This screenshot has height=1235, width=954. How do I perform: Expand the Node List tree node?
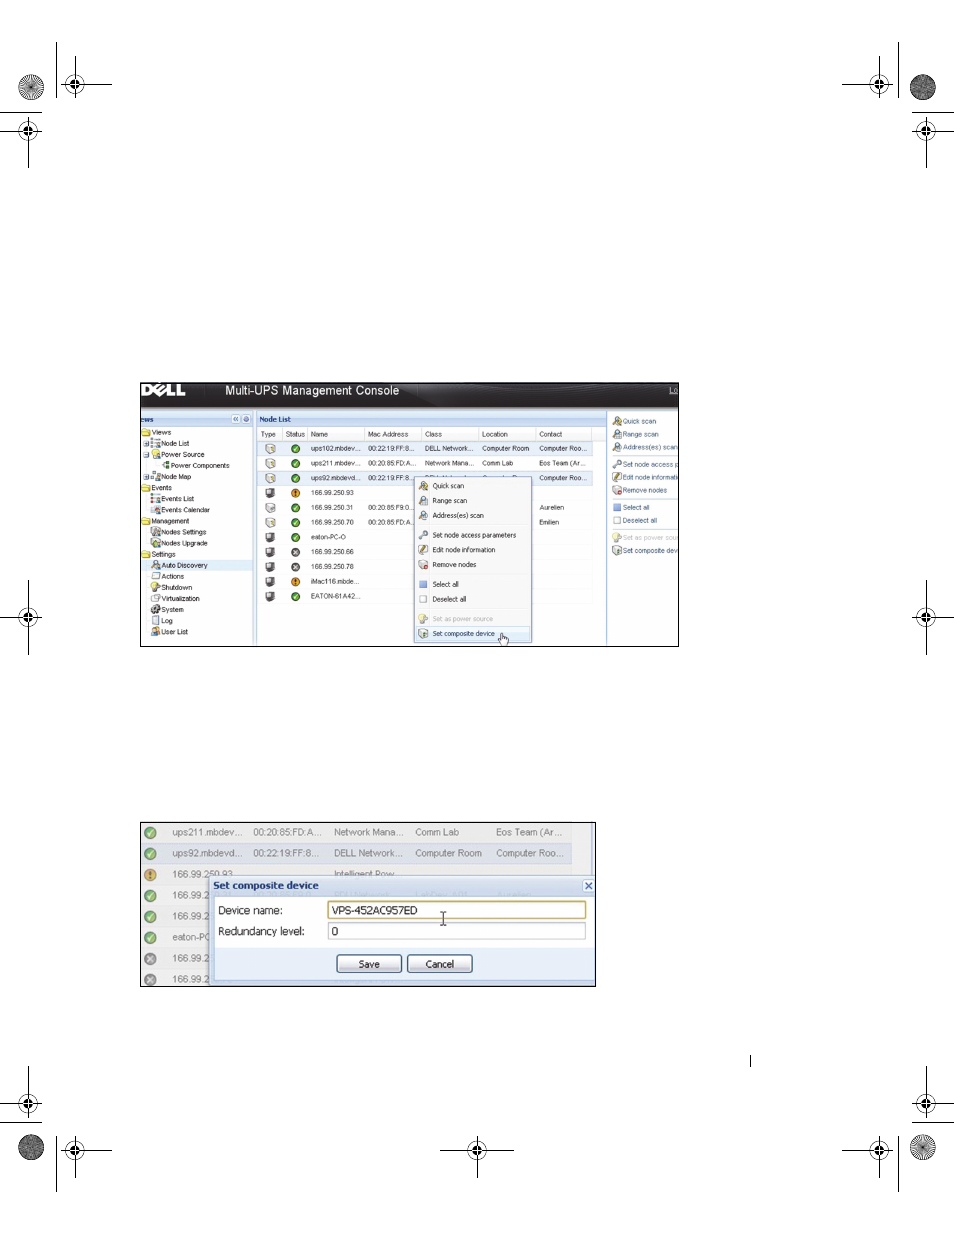(x=146, y=443)
